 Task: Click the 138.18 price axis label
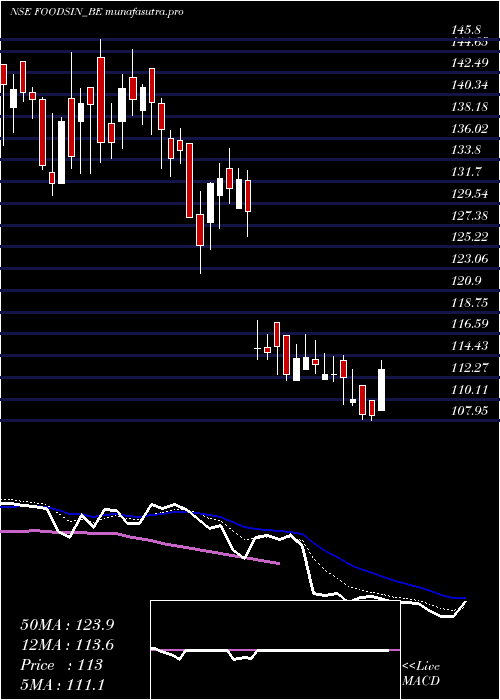click(x=470, y=107)
